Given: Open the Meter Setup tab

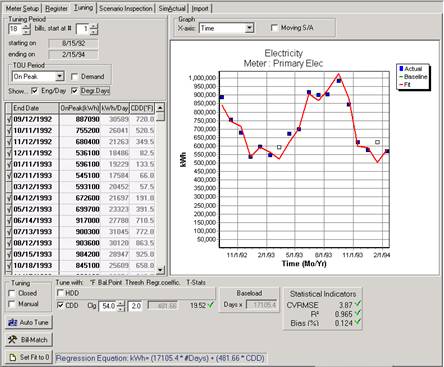Looking at the screenshot, I should [x=22, y=8].
